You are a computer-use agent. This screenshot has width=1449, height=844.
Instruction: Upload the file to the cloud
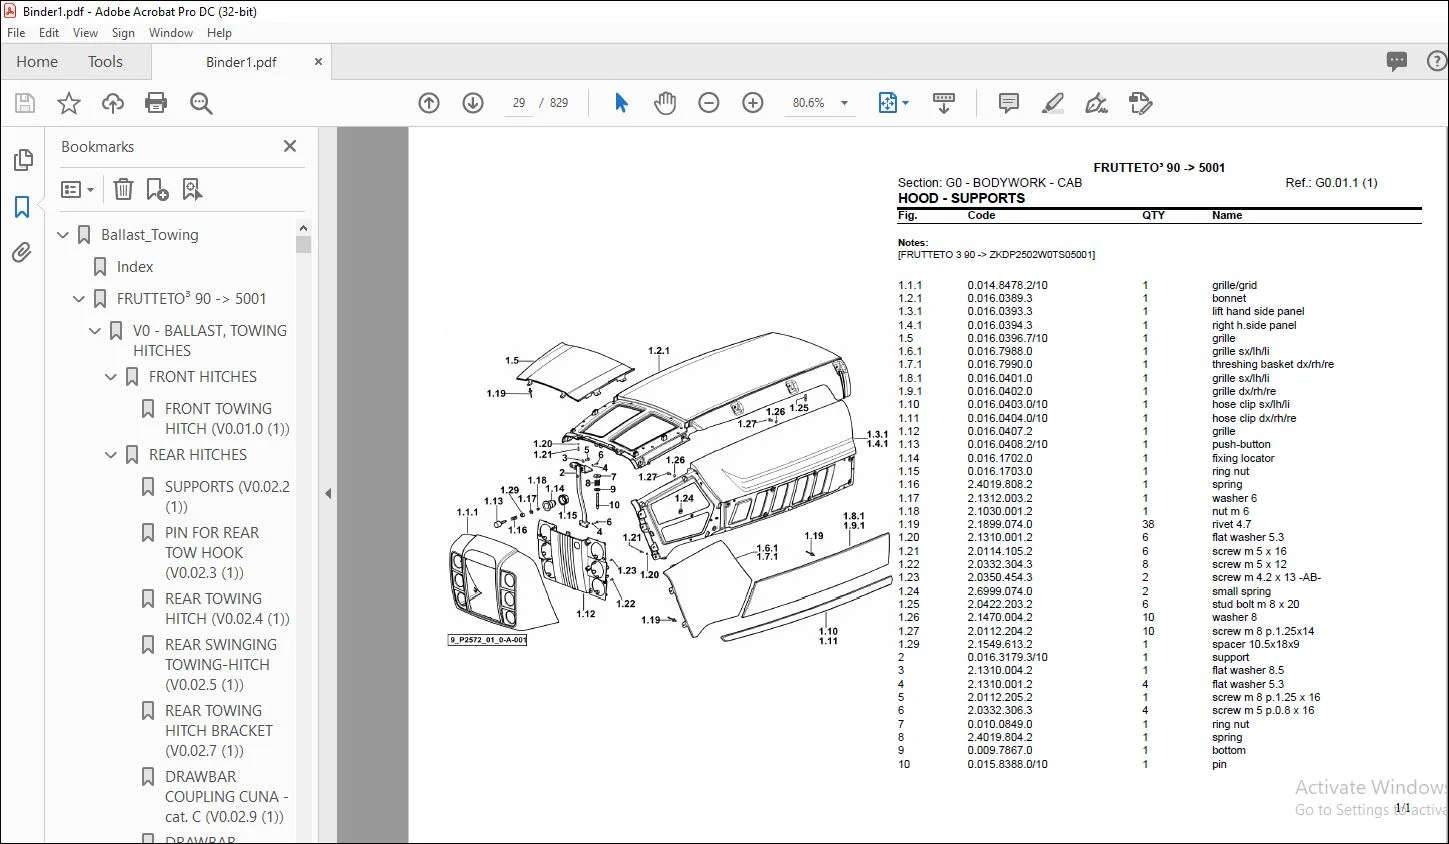pyautogui.click(x=113, y=103)
